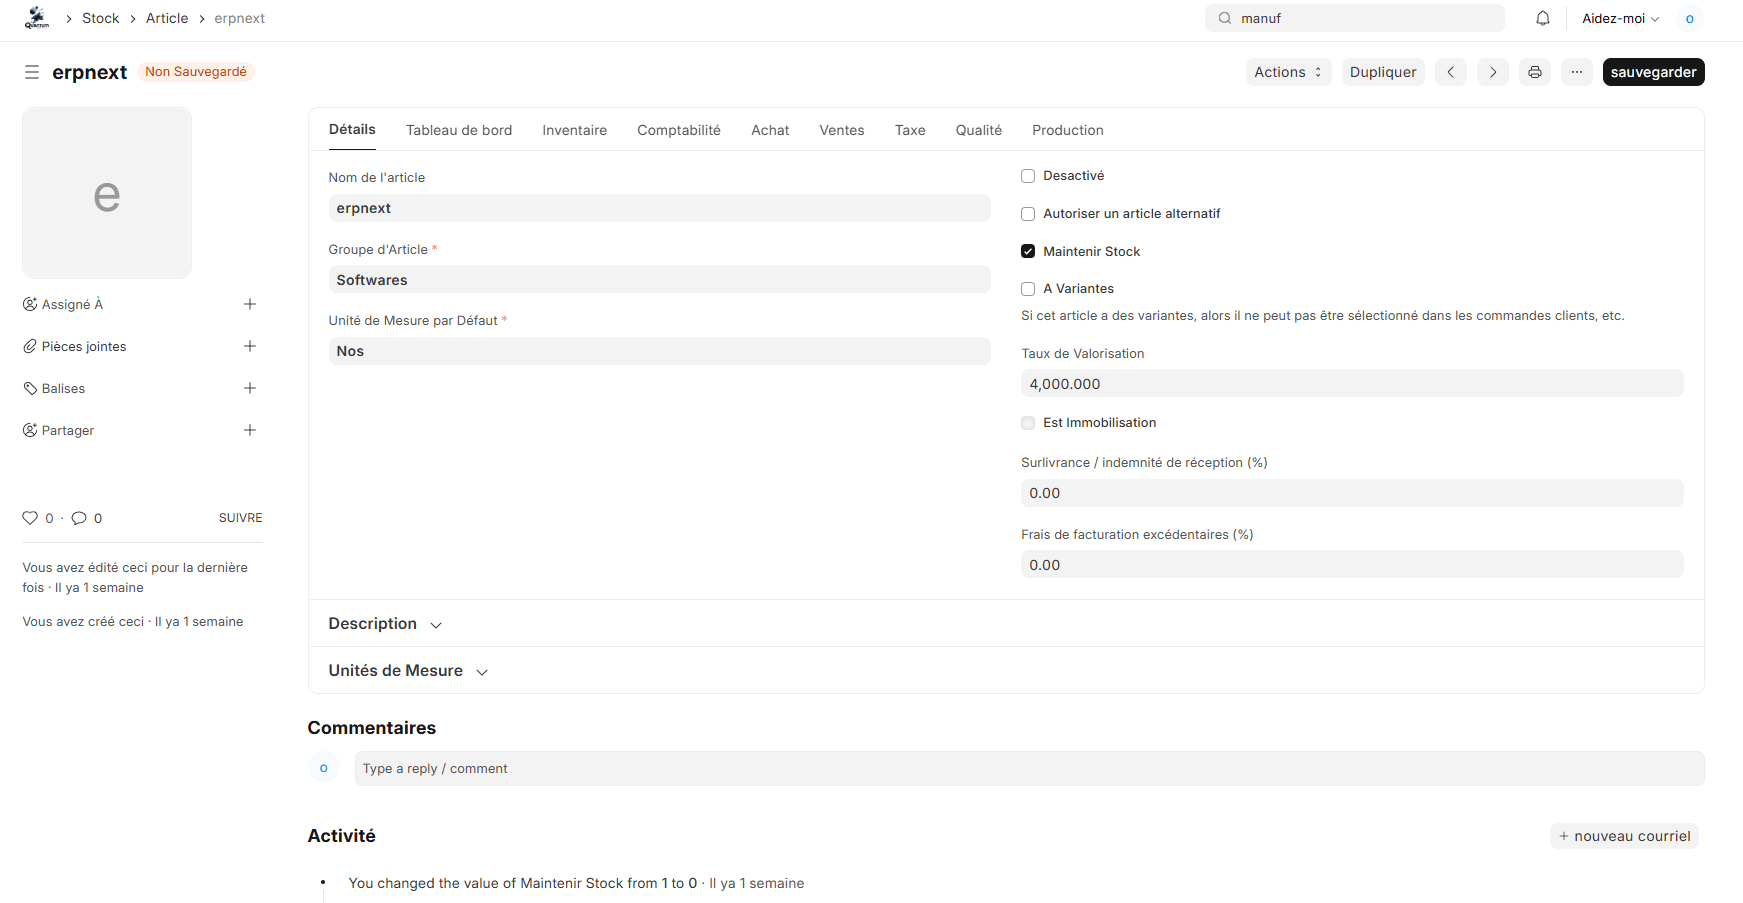Screen dimensions: 1743x903
Task: Check the A Variantes option
Action: [x=1028, y=289]
